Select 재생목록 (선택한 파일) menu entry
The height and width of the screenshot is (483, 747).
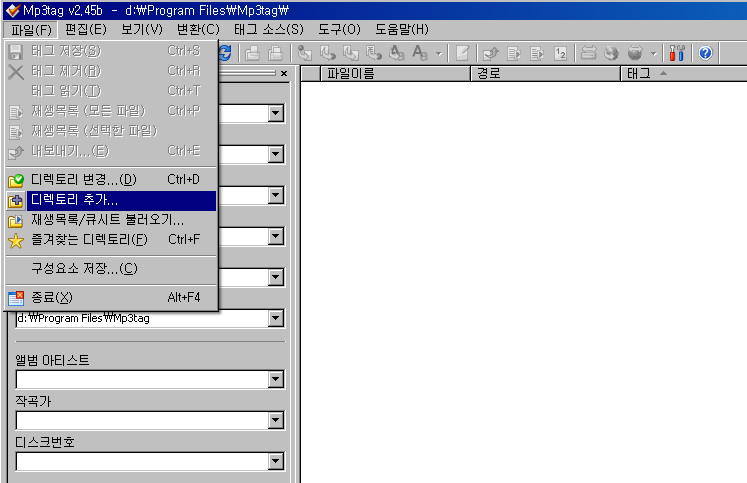point(111,131)
